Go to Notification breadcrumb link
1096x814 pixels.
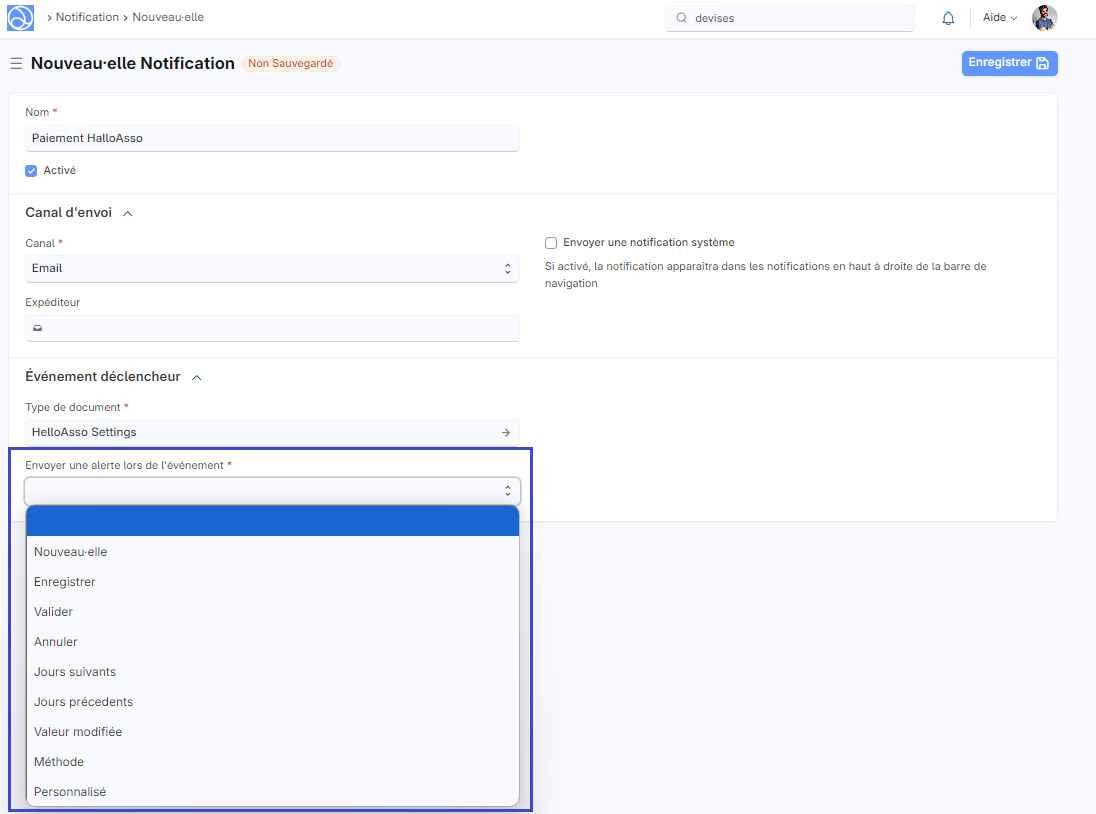tap(85, 18)
